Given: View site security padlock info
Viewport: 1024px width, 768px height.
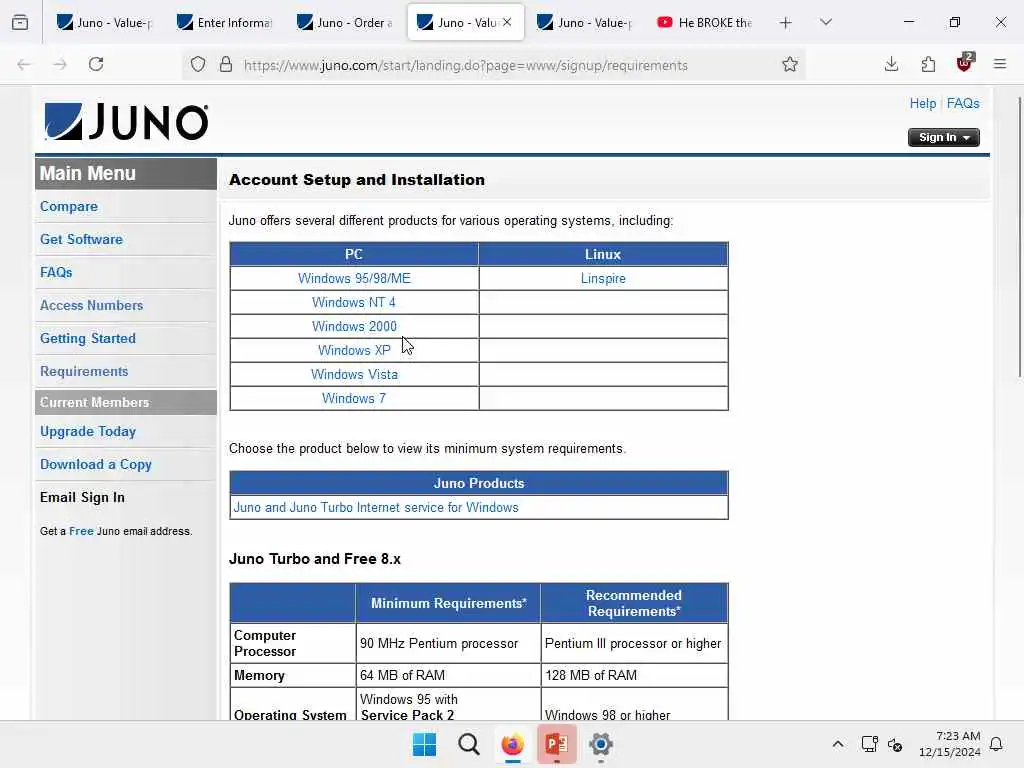Looking at the screenshot, I should coord(226,65).
